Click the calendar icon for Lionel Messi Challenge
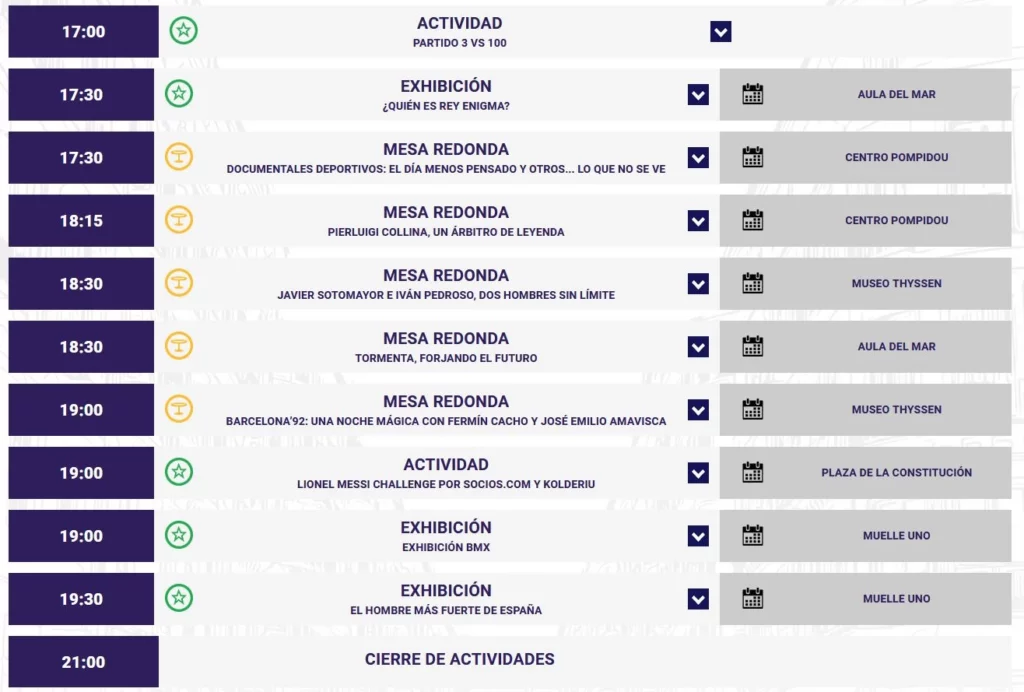1024x692 pixels. [x=752, y=472]
